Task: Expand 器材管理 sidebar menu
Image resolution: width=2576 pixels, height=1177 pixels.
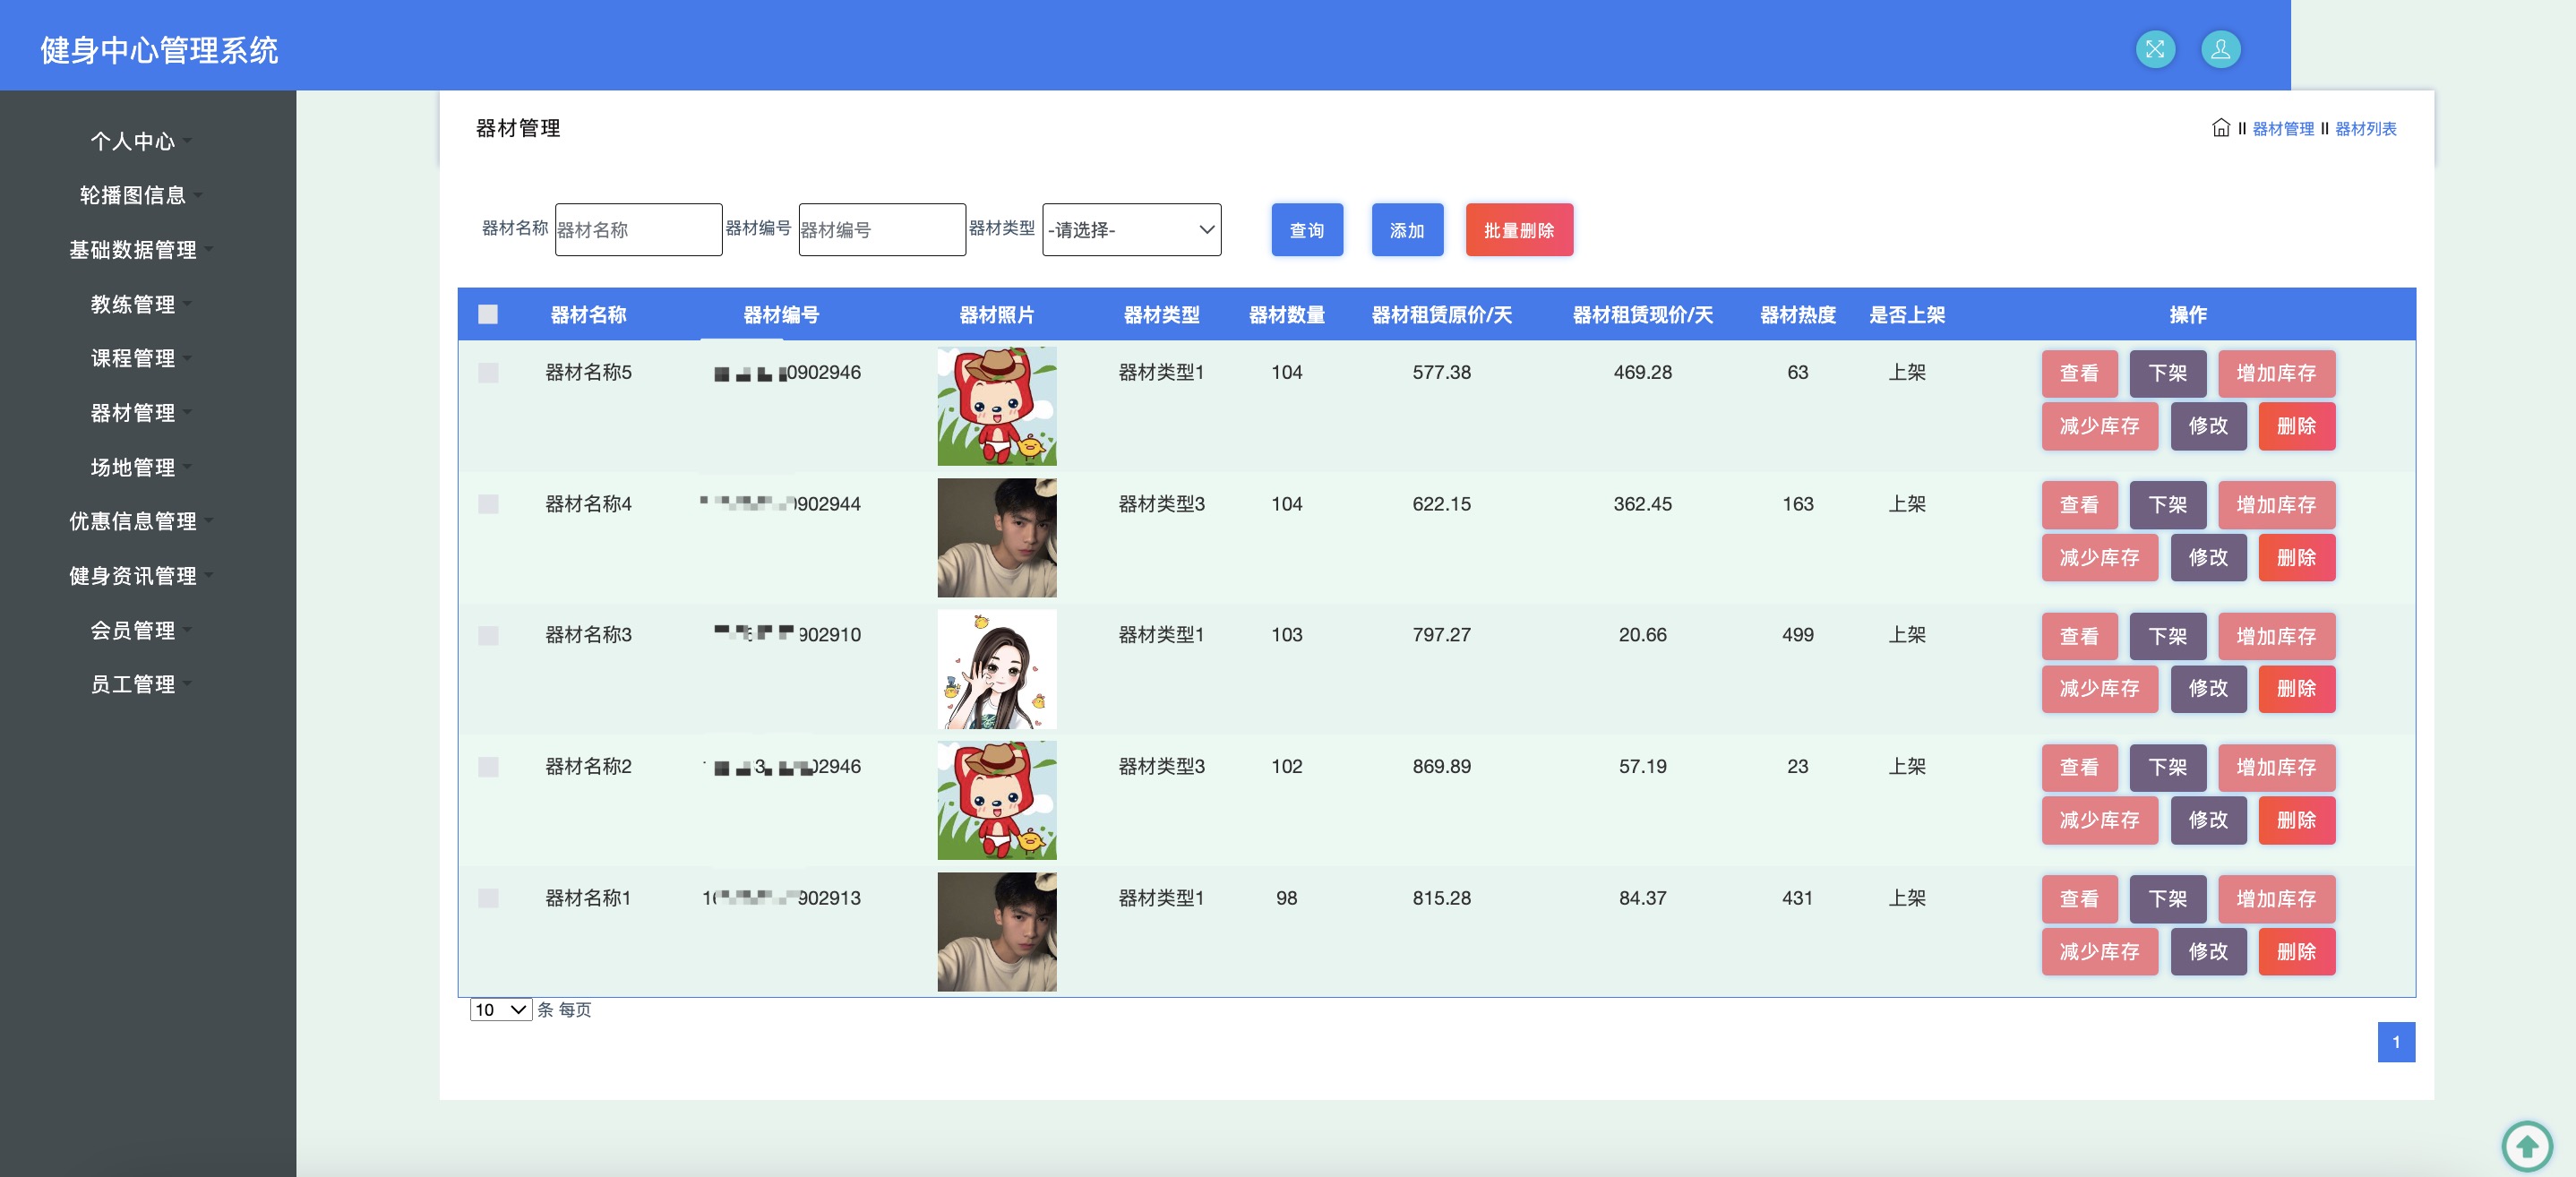Action: (x=140, y=413)
